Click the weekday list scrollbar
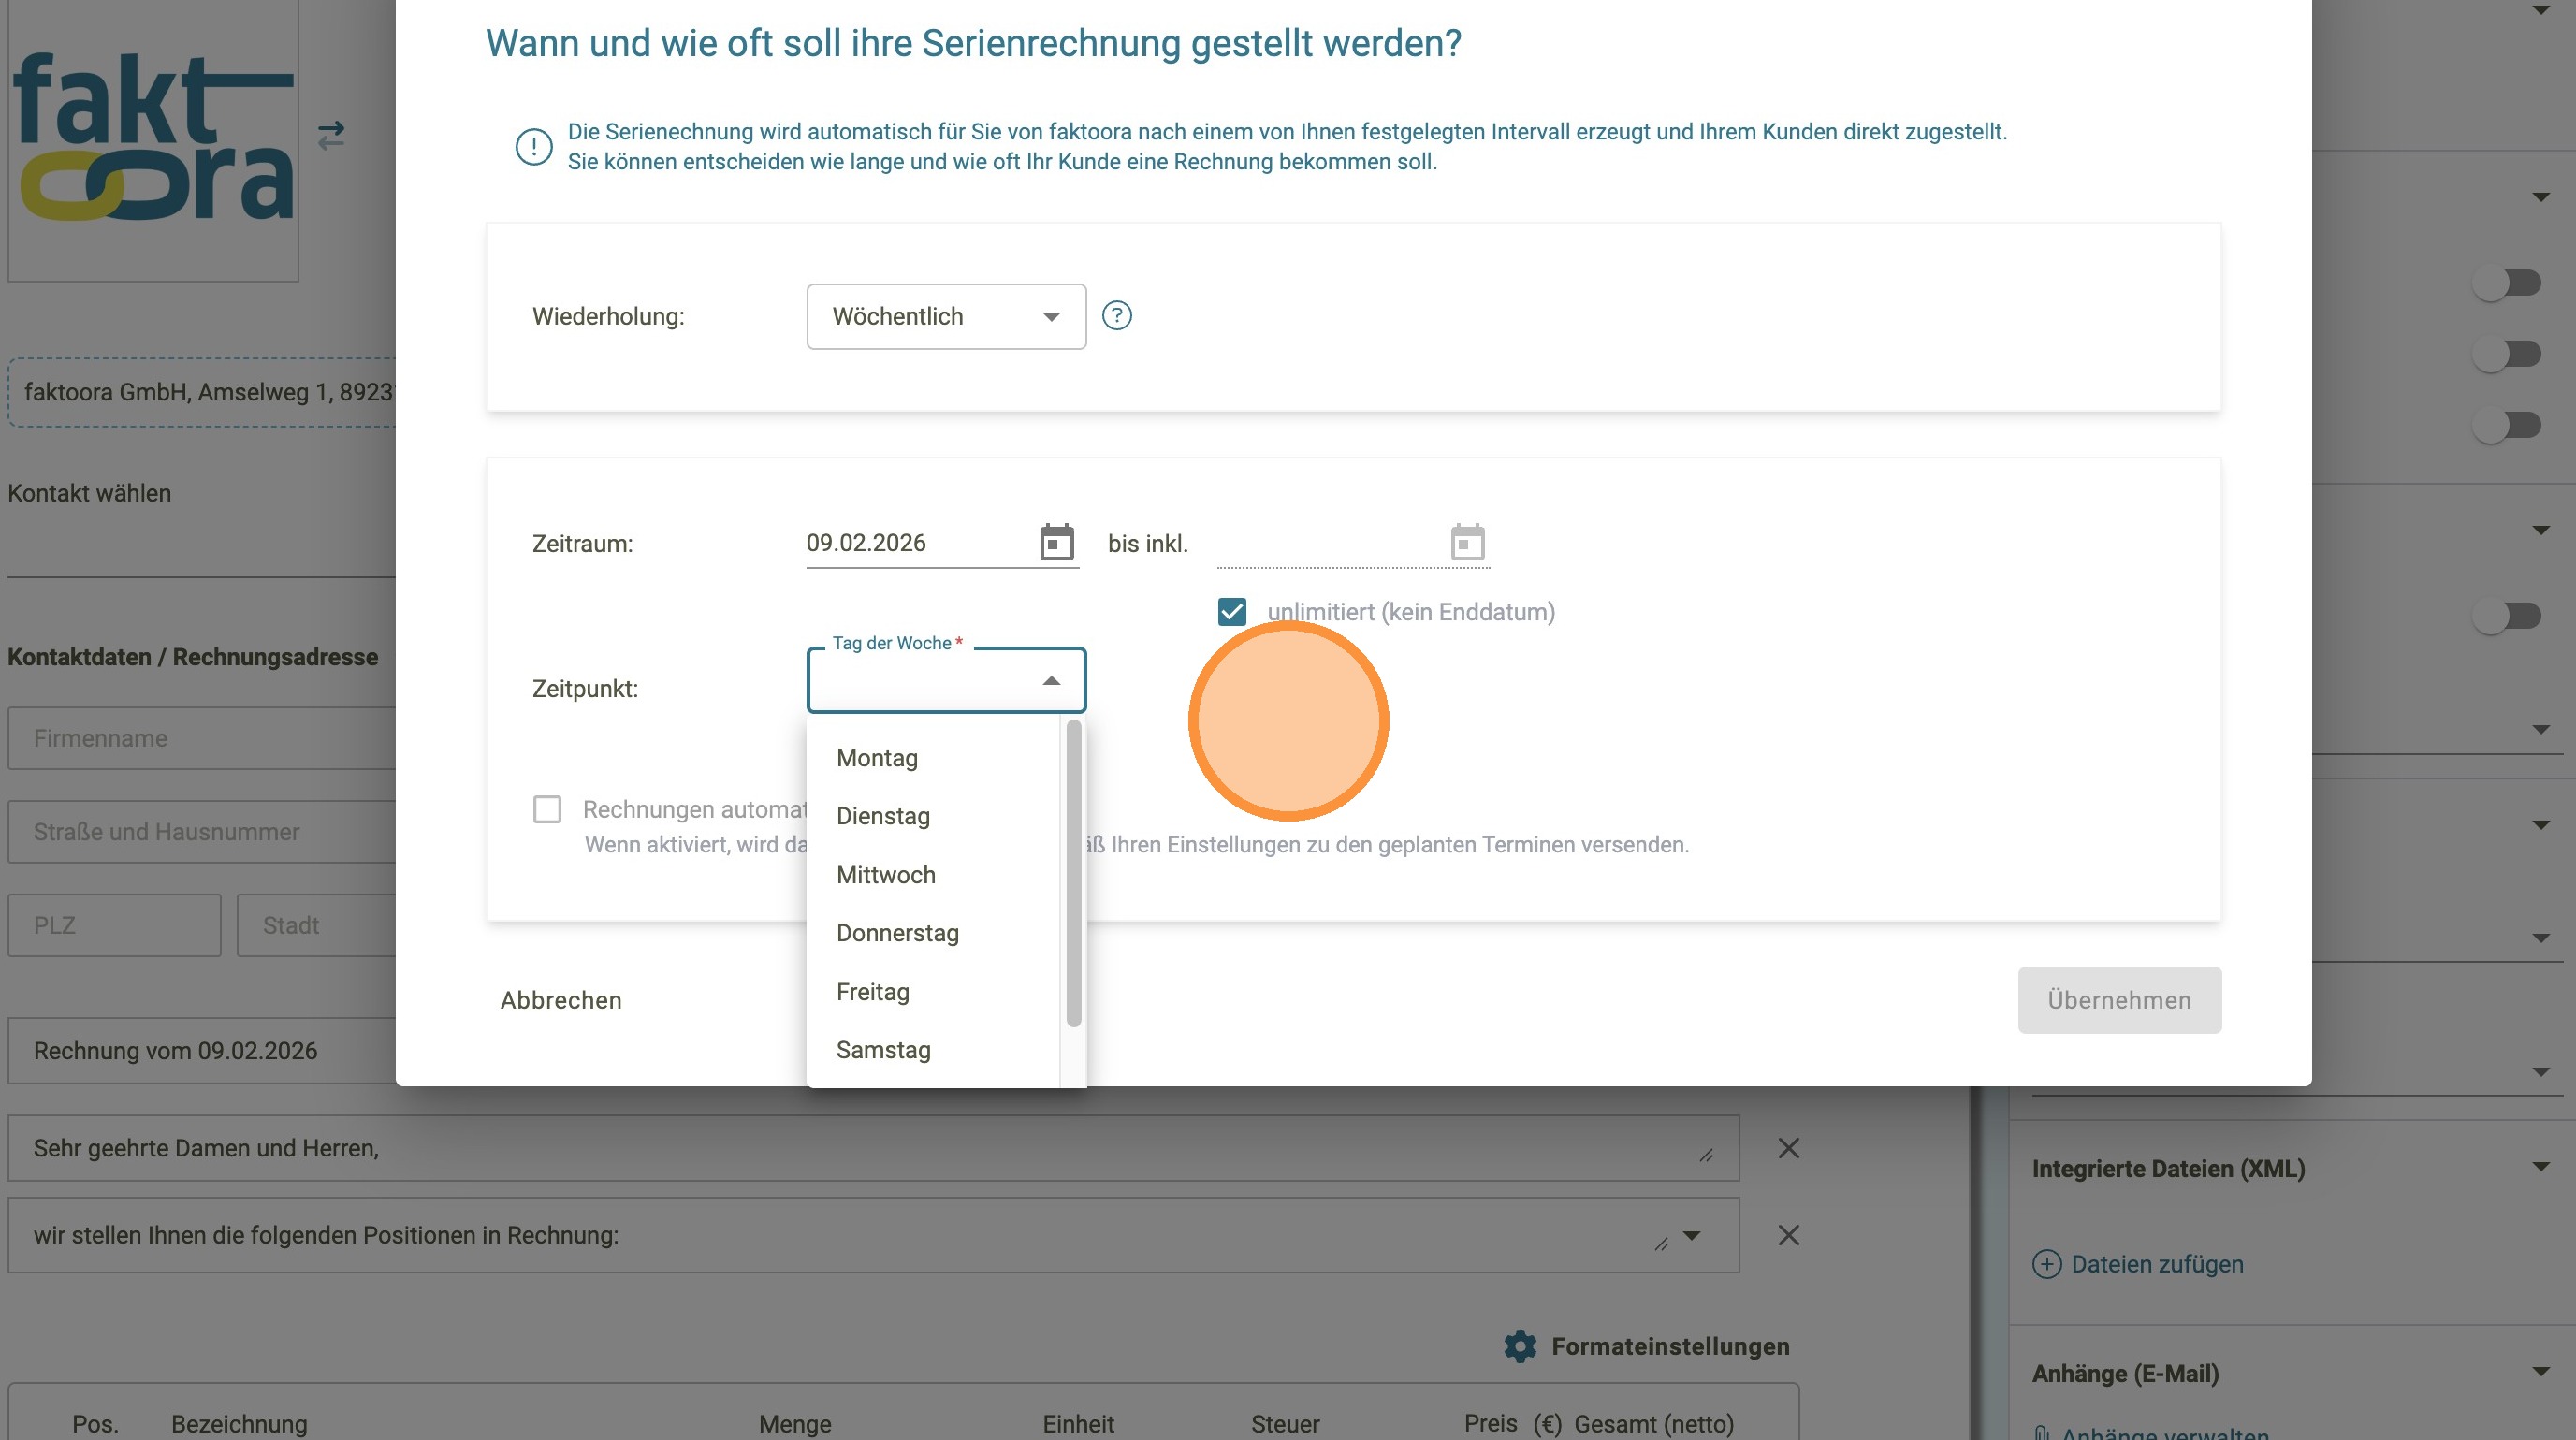2576x1440 pixels. 1074,872
